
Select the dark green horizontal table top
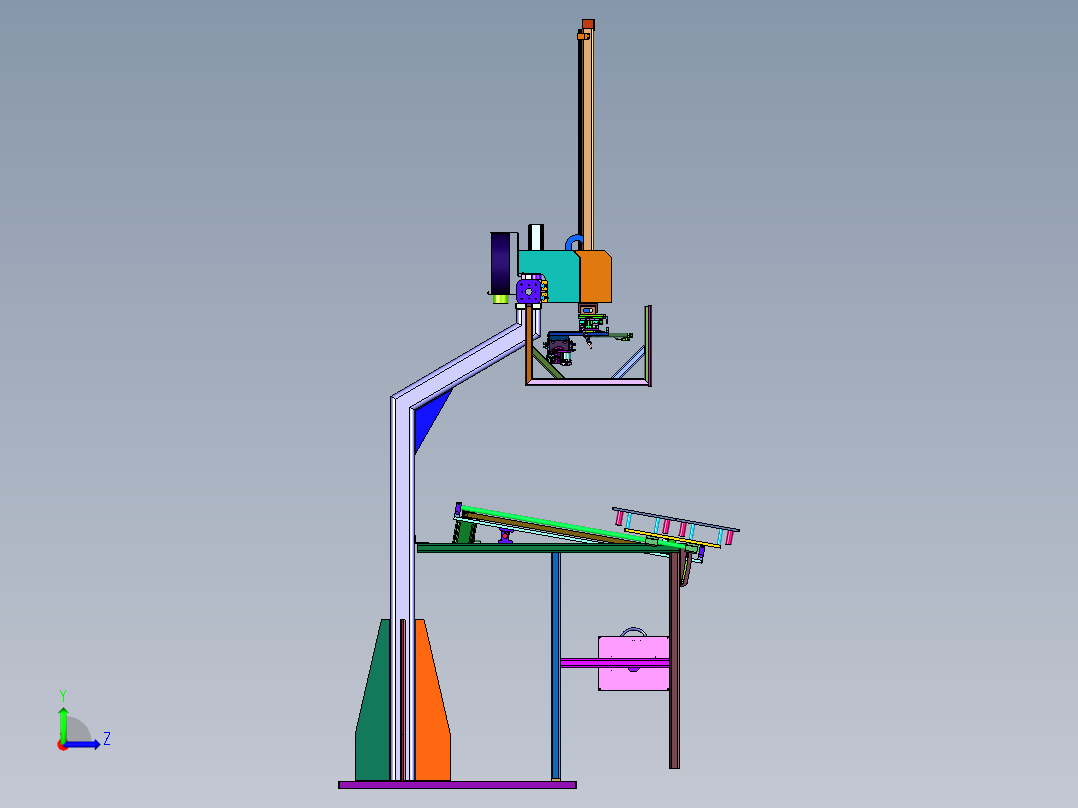point(547,548)
